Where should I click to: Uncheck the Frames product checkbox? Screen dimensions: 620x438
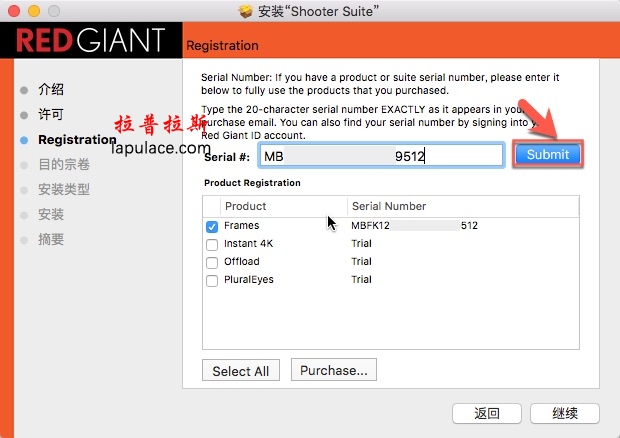point(212,226)
